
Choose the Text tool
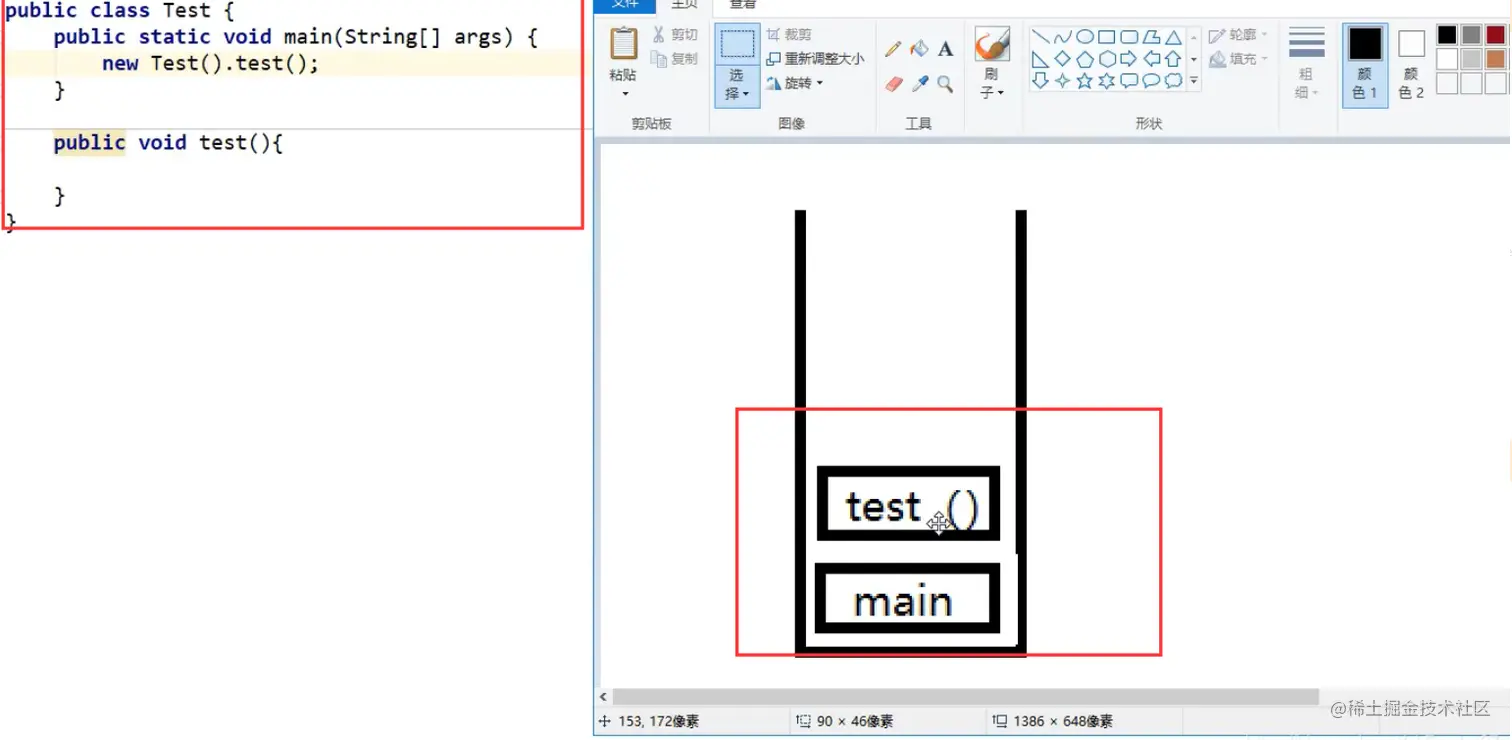(946, 48)
